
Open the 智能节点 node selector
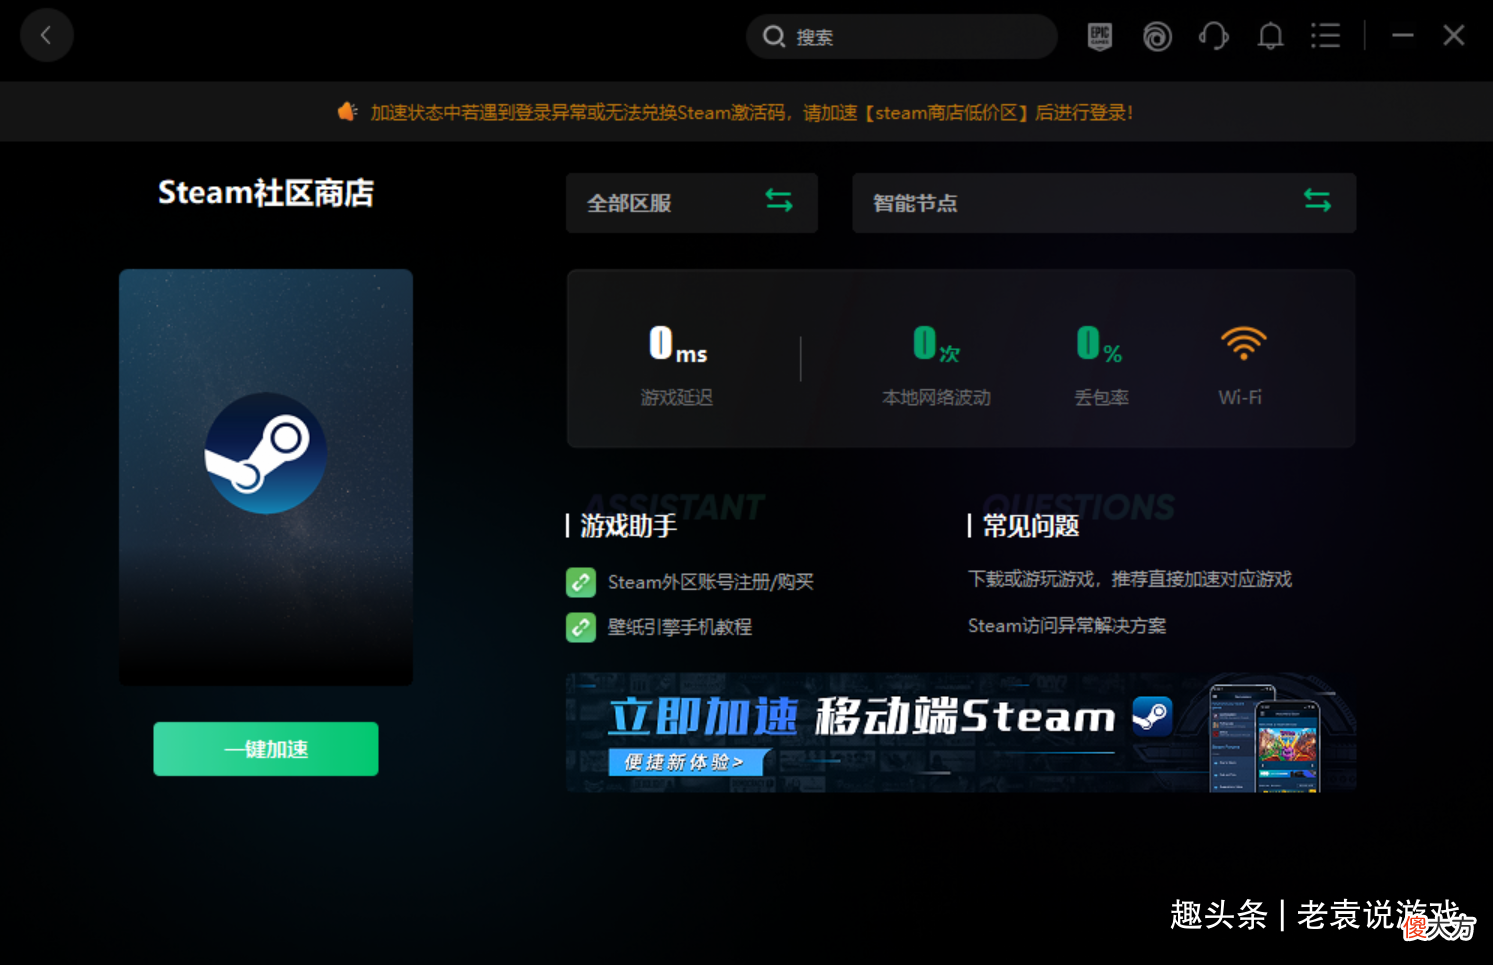pyautogui.click(x=1104, y=203)
